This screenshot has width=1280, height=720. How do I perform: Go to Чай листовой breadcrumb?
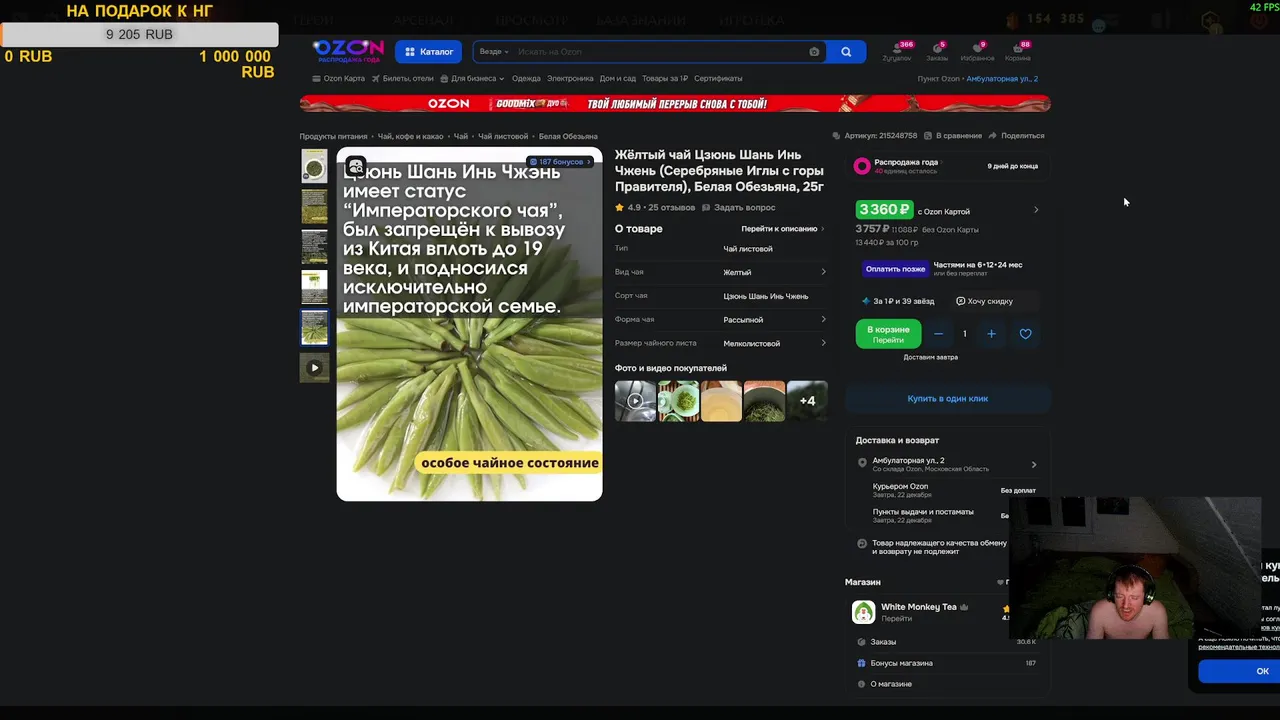(502, 136)
